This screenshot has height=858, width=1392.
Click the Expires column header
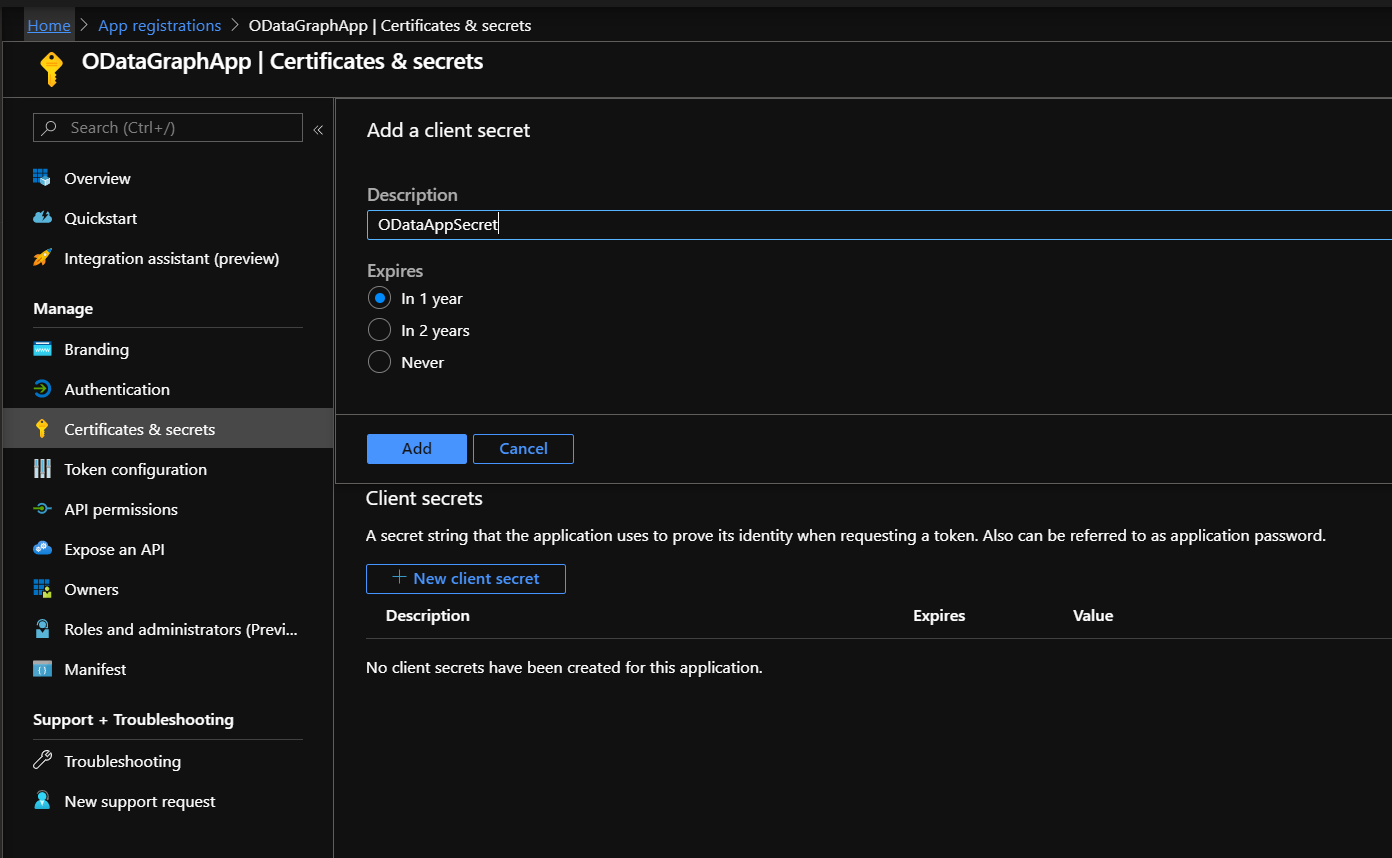click(x=939, y=616)
